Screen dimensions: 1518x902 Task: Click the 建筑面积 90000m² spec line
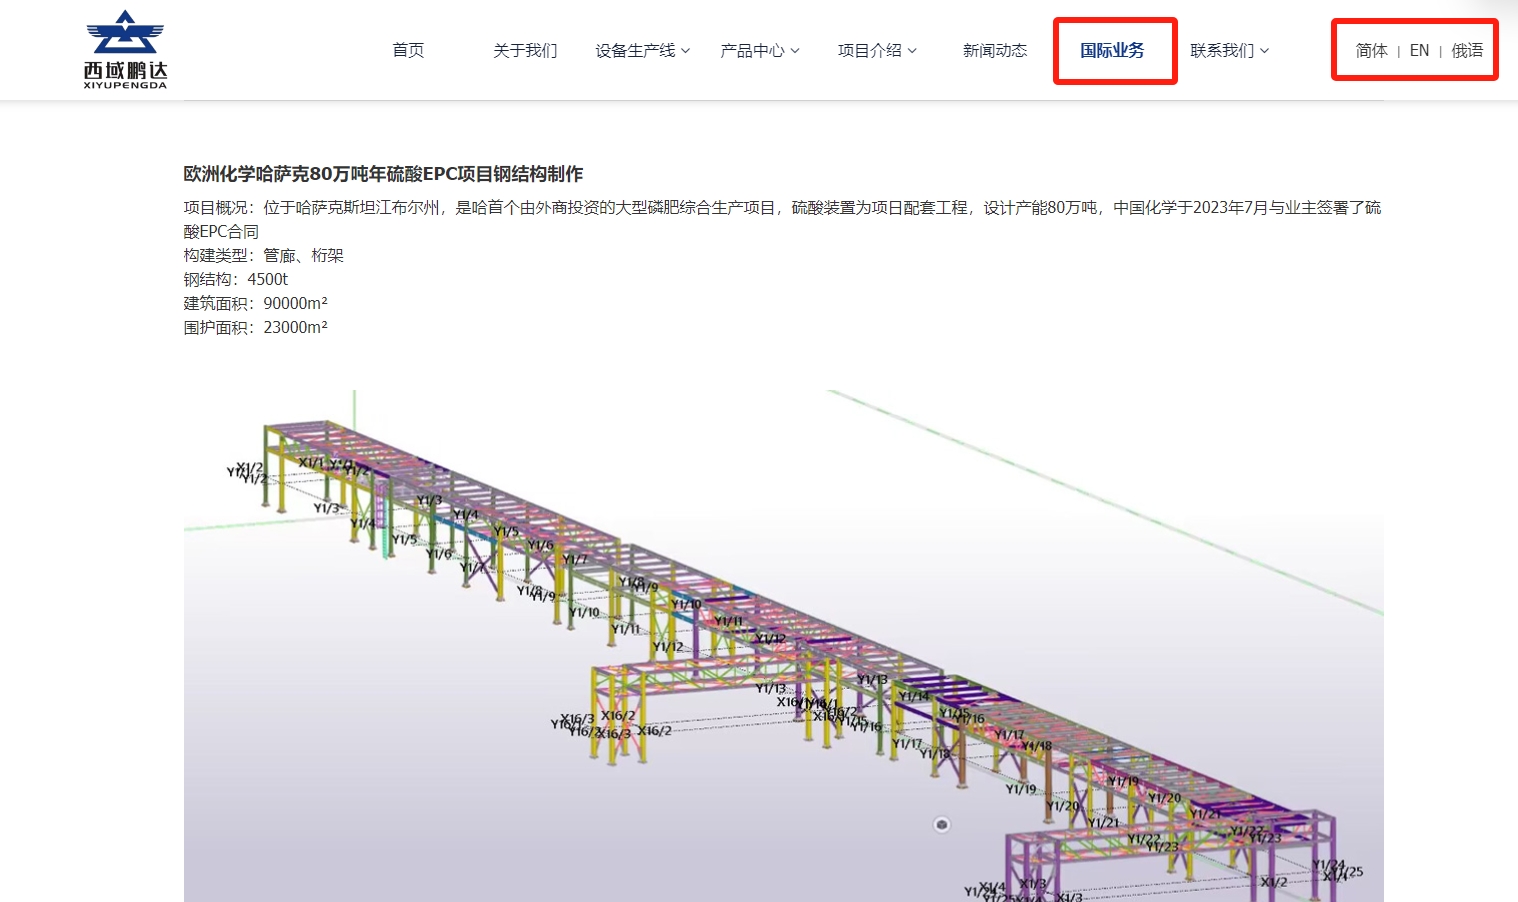tap(255, 303)
